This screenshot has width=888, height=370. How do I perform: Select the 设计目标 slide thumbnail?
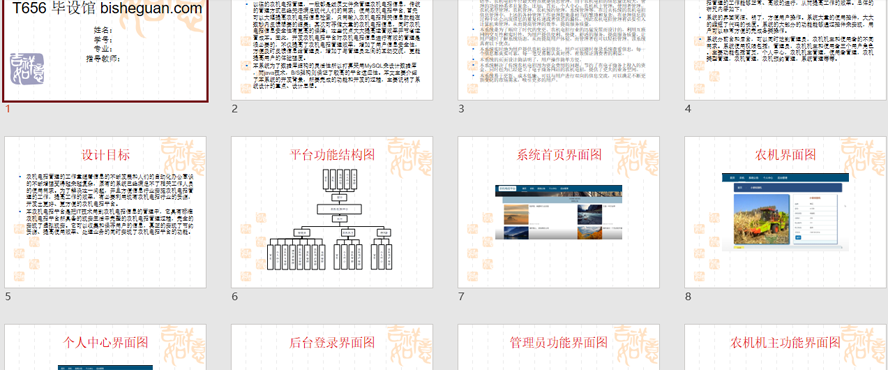105,212
